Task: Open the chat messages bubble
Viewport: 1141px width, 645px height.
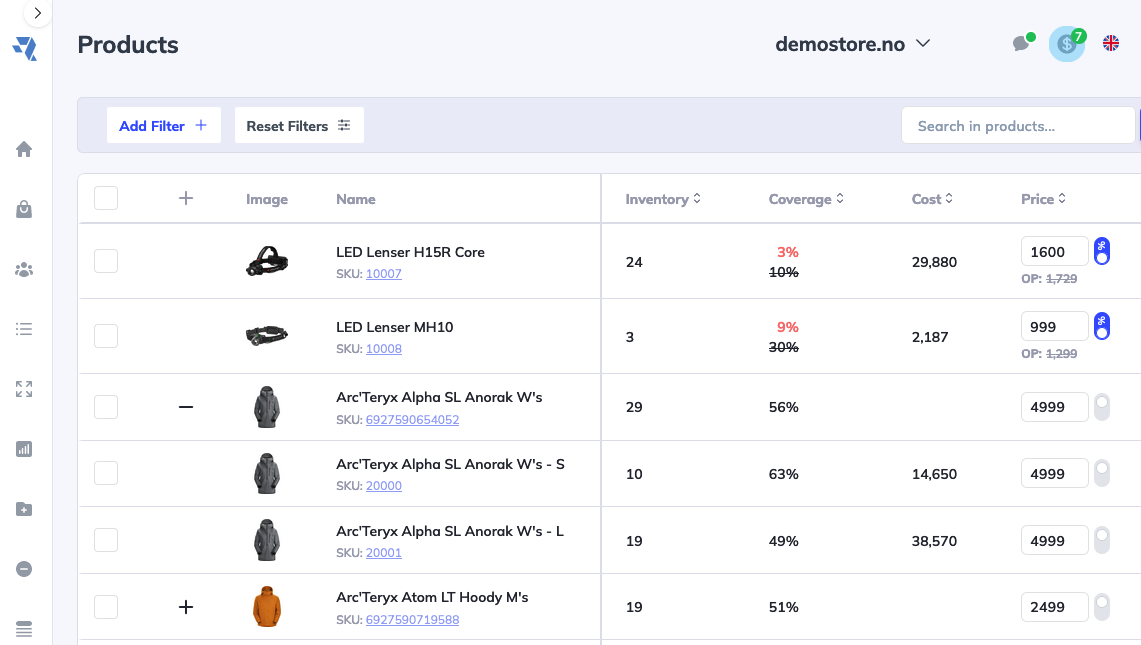Action: pos(1021,44)
